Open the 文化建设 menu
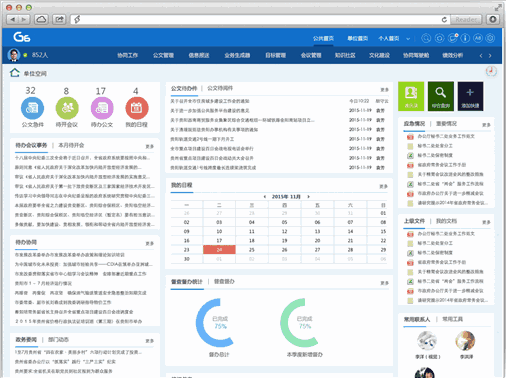 (379, 55)
